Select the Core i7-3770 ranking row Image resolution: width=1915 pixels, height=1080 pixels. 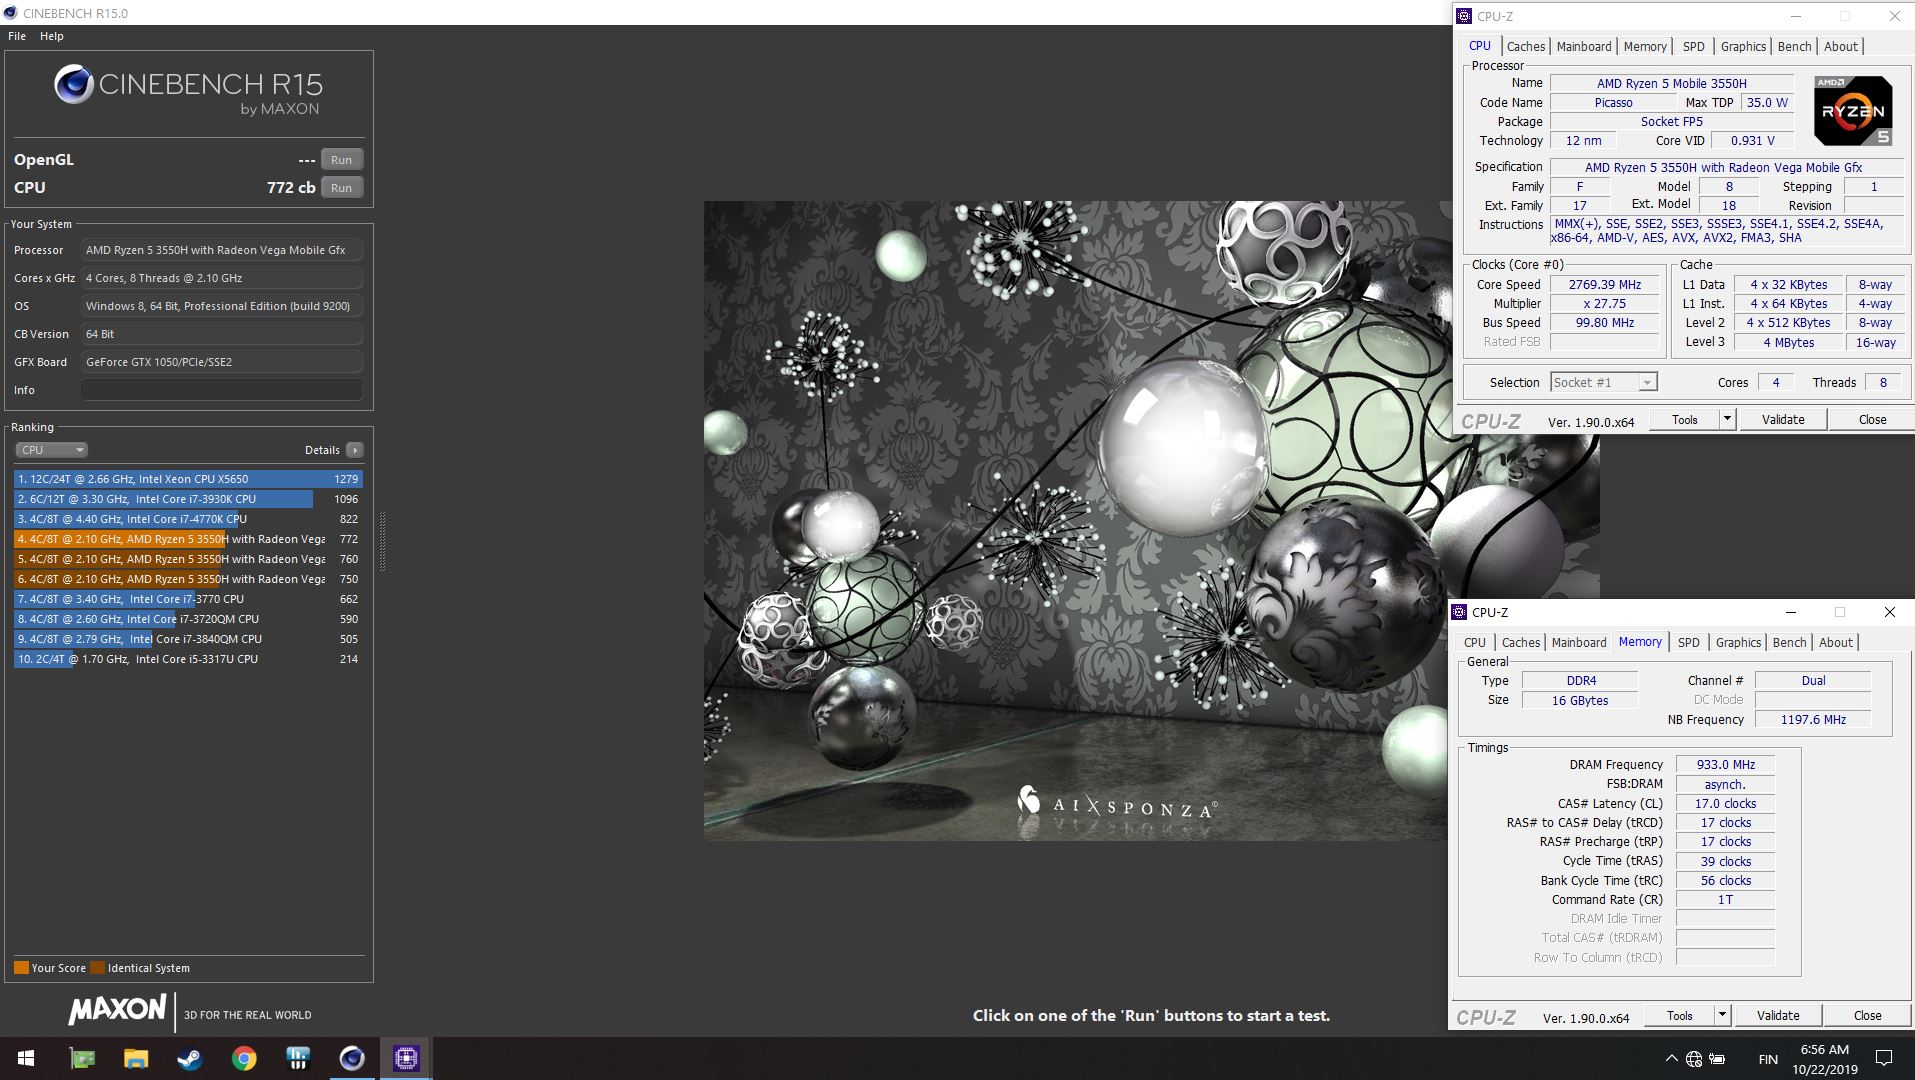pyautogui.click(x=188, y=599)
